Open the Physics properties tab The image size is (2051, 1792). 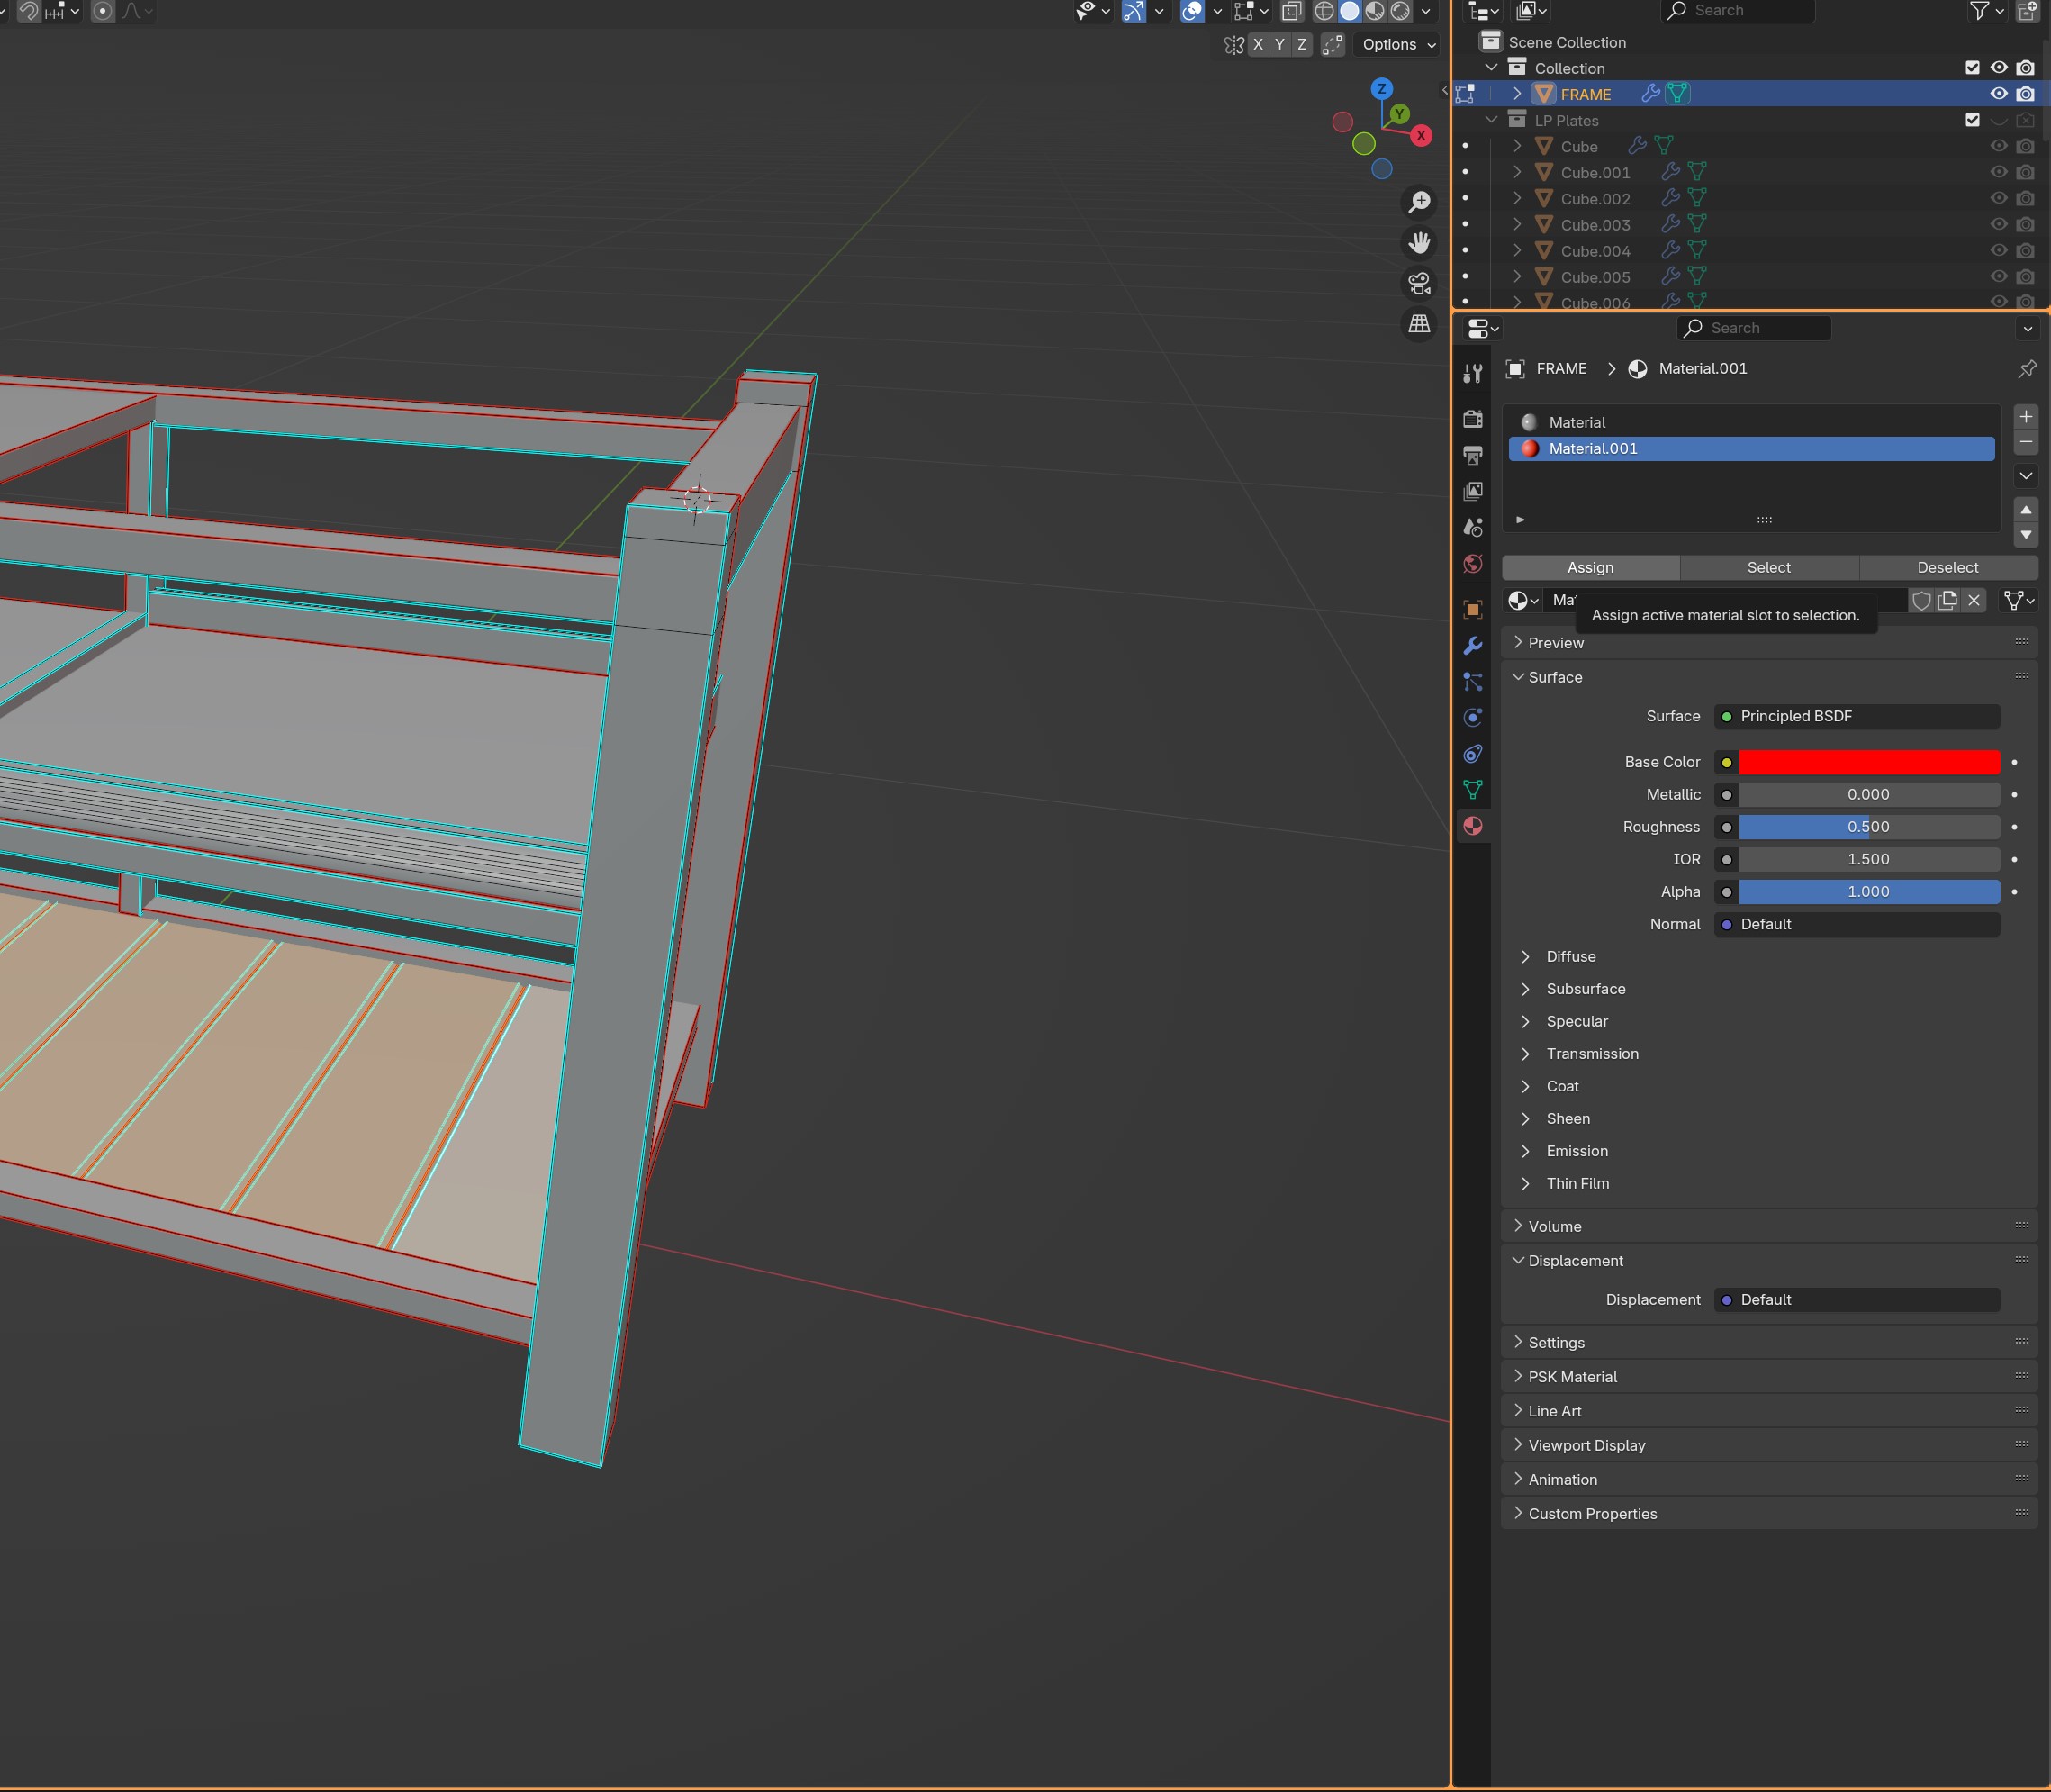coord(1472,717)
